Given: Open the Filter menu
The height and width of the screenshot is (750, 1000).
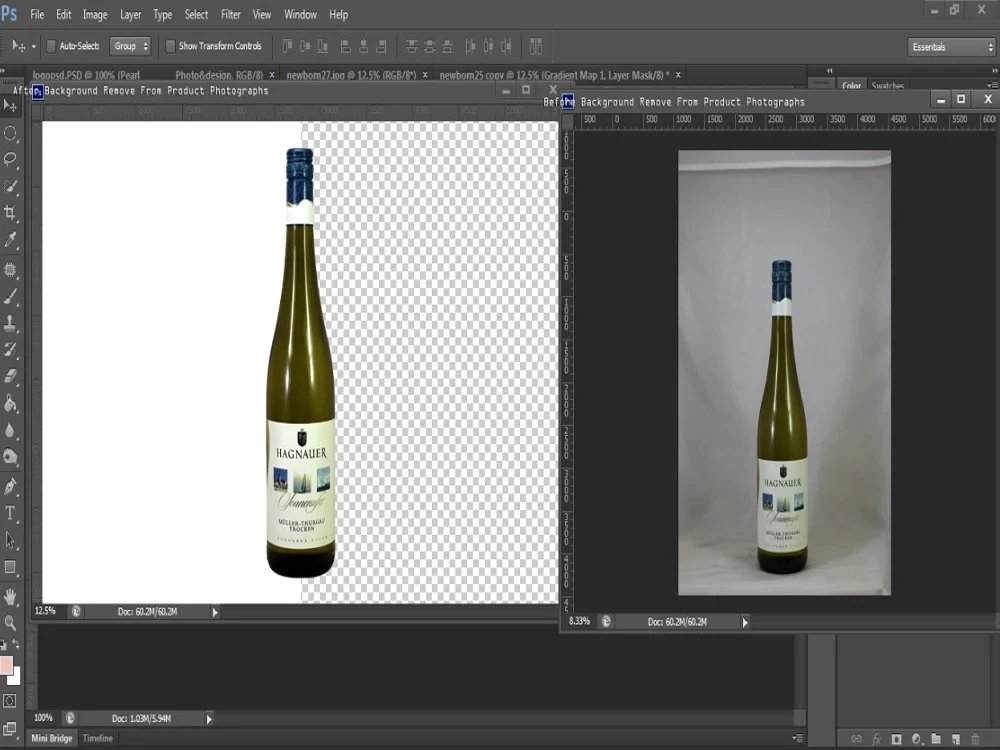Looking at the screenshot, I should (x=231, y=14).
